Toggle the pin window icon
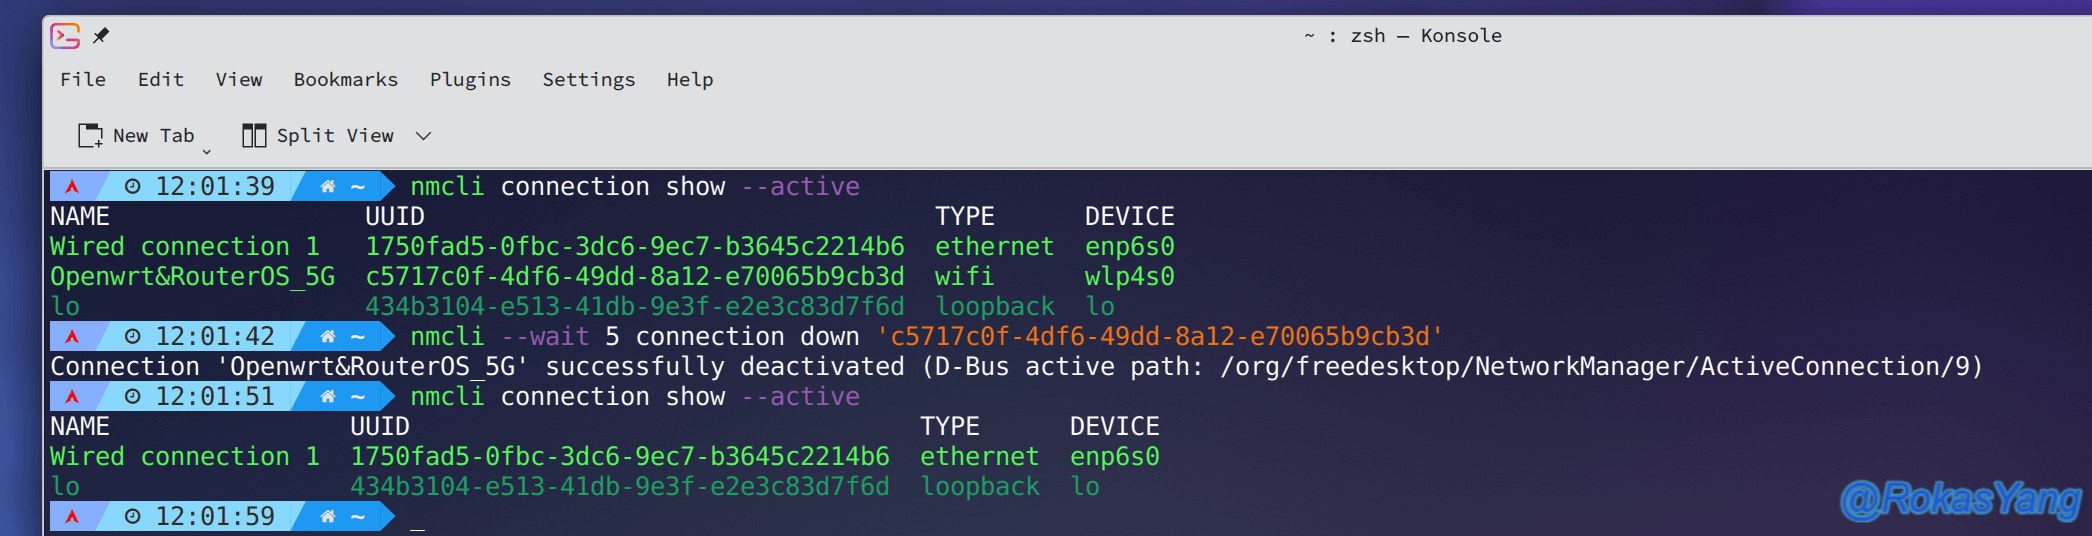 pyautogui.click(x=101, y=36)
